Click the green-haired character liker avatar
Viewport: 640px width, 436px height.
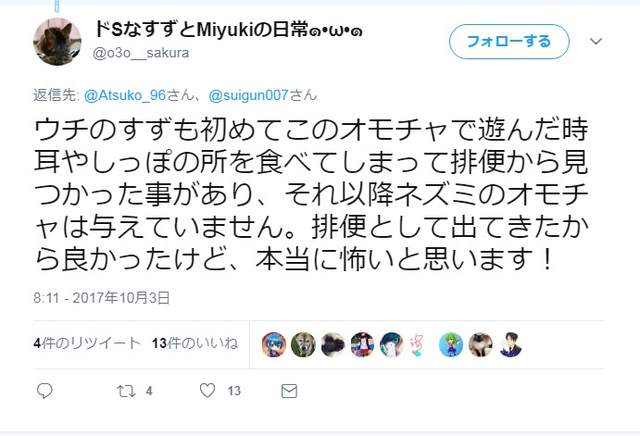[x=451, y=345]
